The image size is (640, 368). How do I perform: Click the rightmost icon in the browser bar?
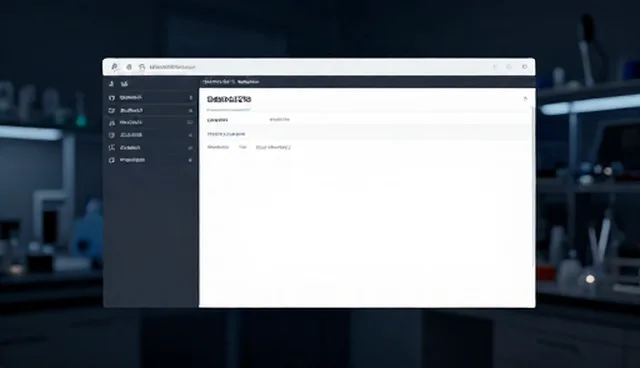click(x=525, y=67)
